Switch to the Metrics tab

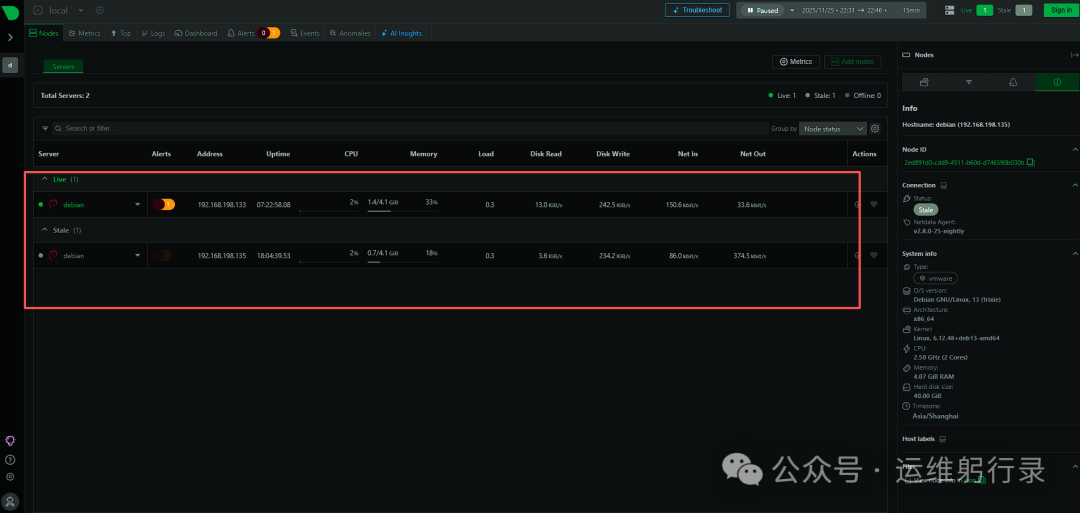point(85,33)
